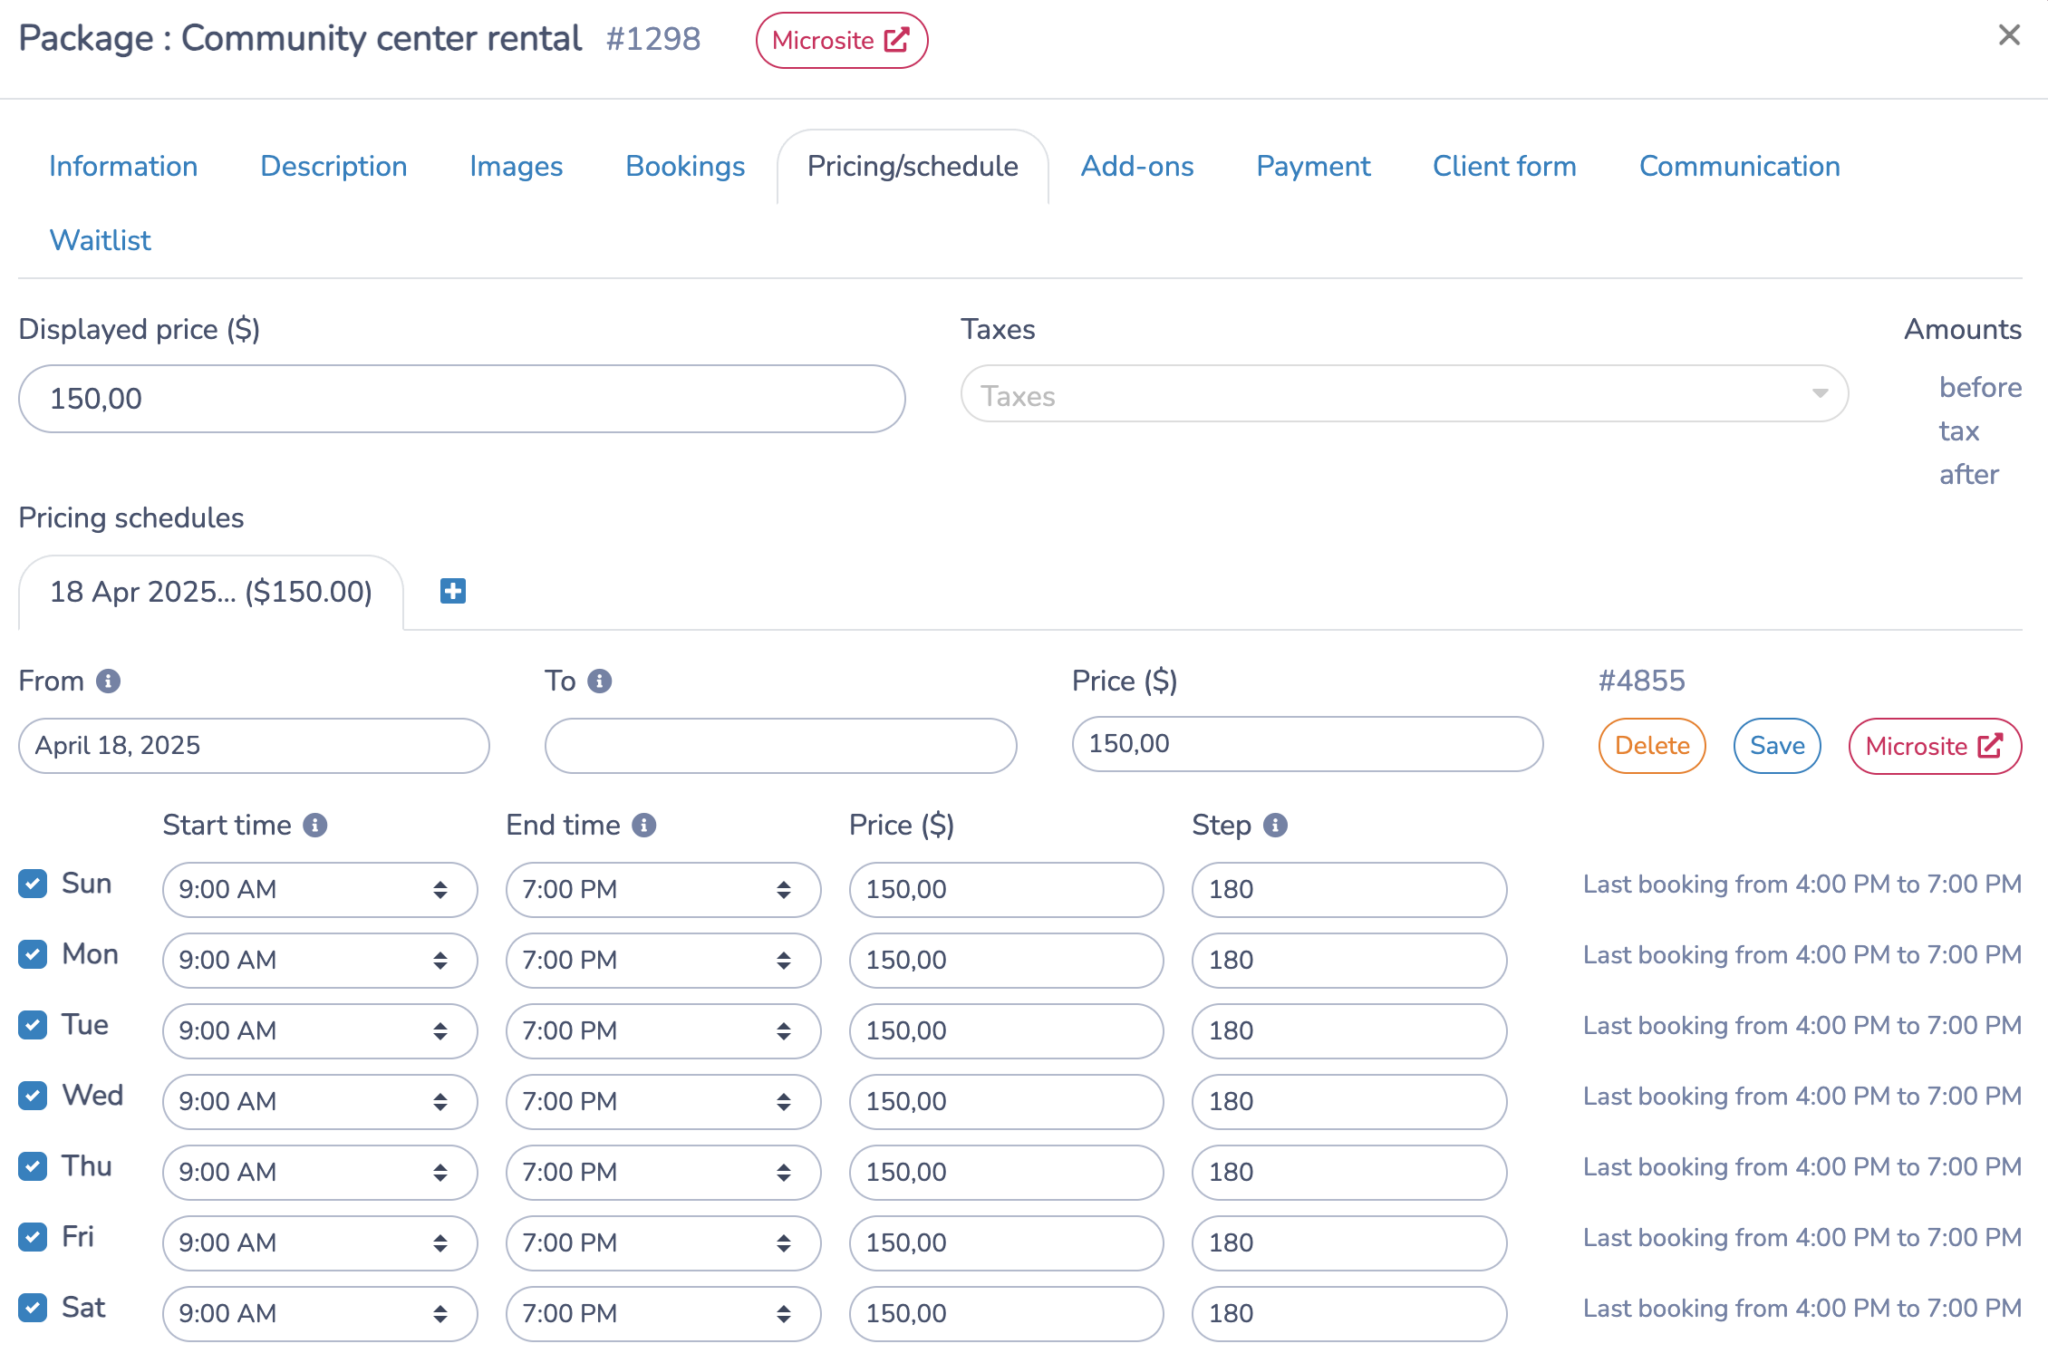Viewport: 2048px width, 1363px height.
Task: Toggle the Sat checkbox
Action: click(x=33, y=1308)
